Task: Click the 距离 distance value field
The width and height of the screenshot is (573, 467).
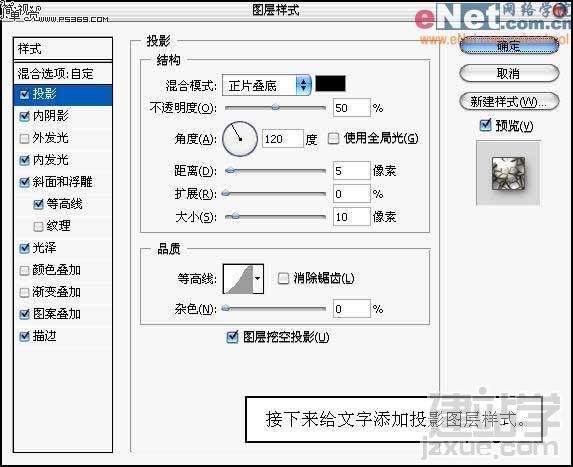Action: click(351, 171)
